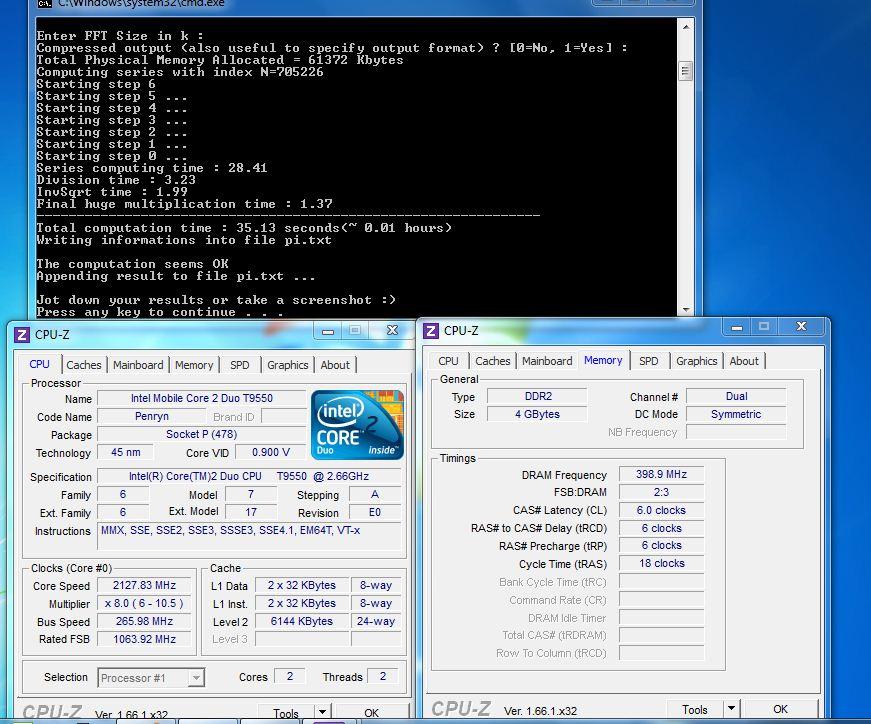Click Cycle Time value 18 clocks
The image size is (871, 724).
tap(662, 563)
